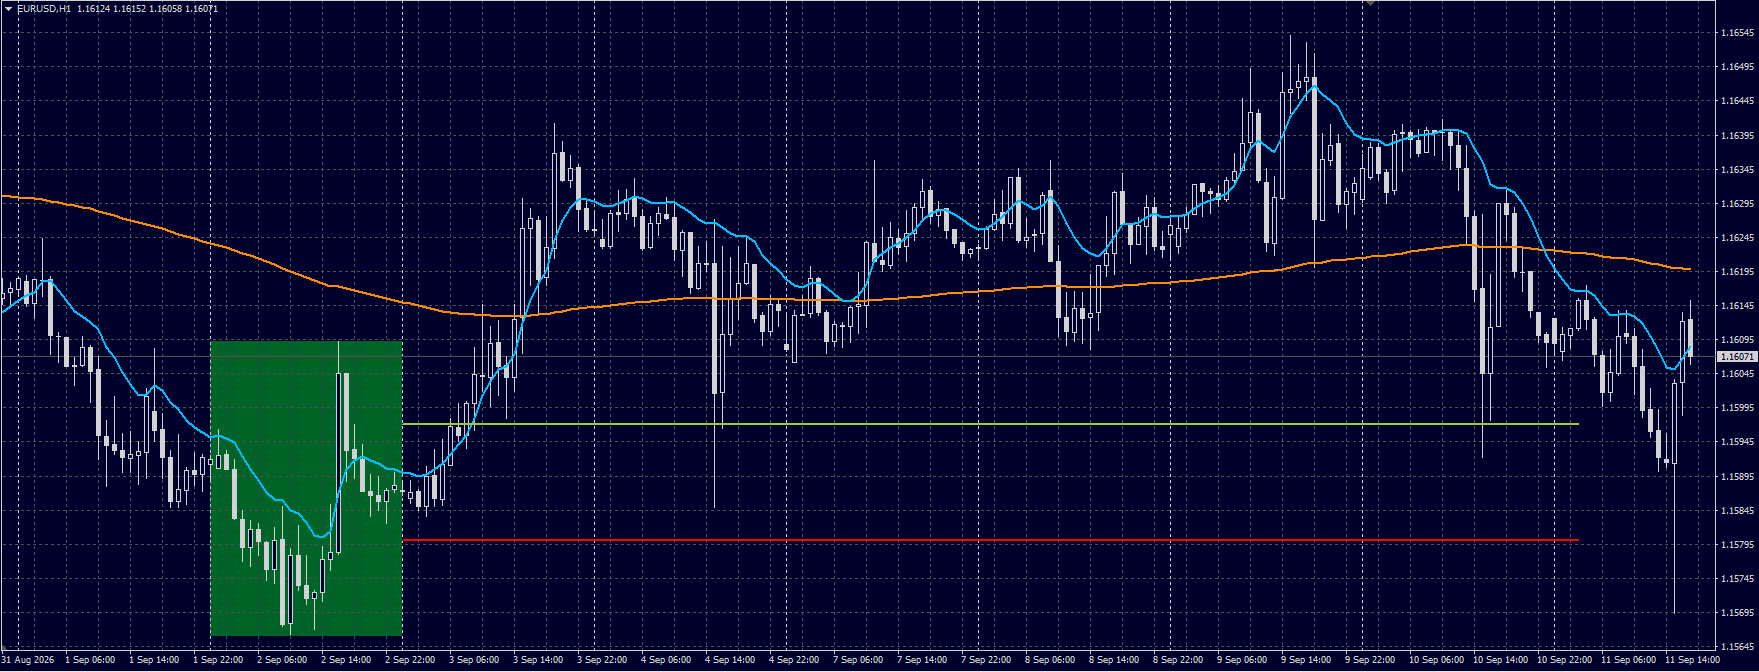The height and width of the screenshot is (672, 1759).
Task: Click the 9 Sep 14:00 time label
Action: [x=1306, y=660]
